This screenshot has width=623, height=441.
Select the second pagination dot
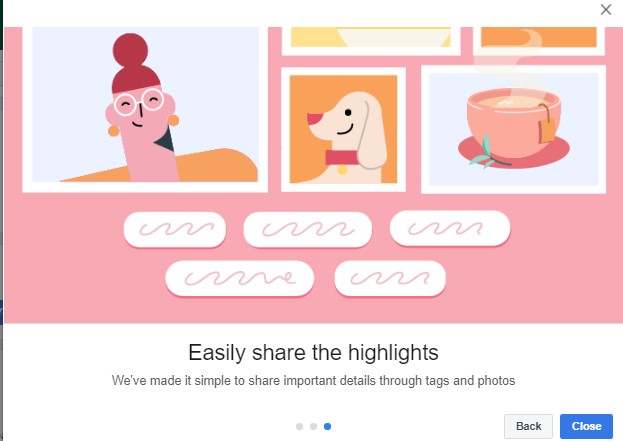313,426
